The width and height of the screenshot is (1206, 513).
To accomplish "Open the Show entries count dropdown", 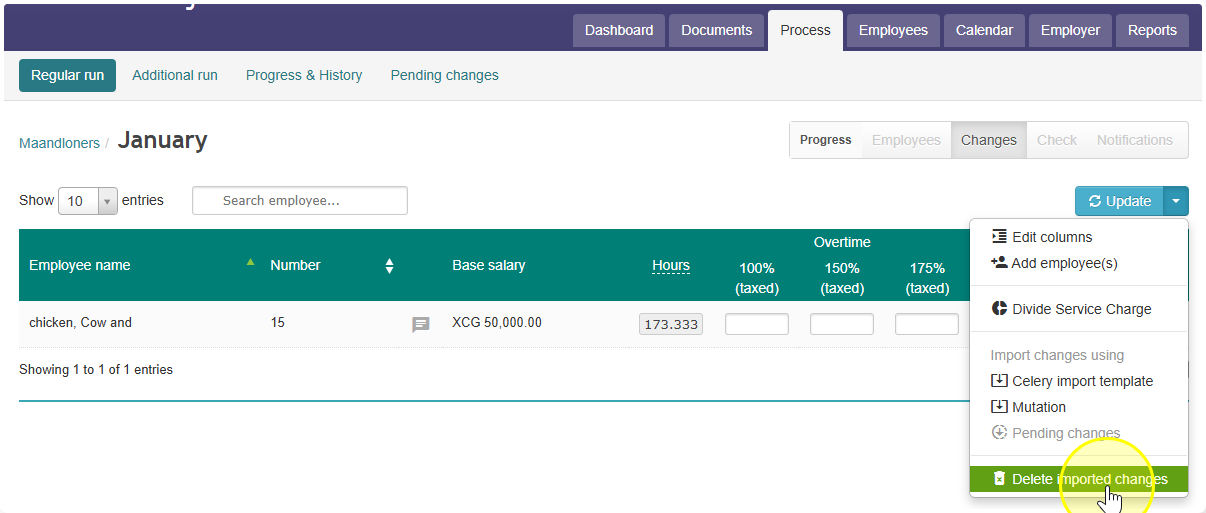I will 88,201.
